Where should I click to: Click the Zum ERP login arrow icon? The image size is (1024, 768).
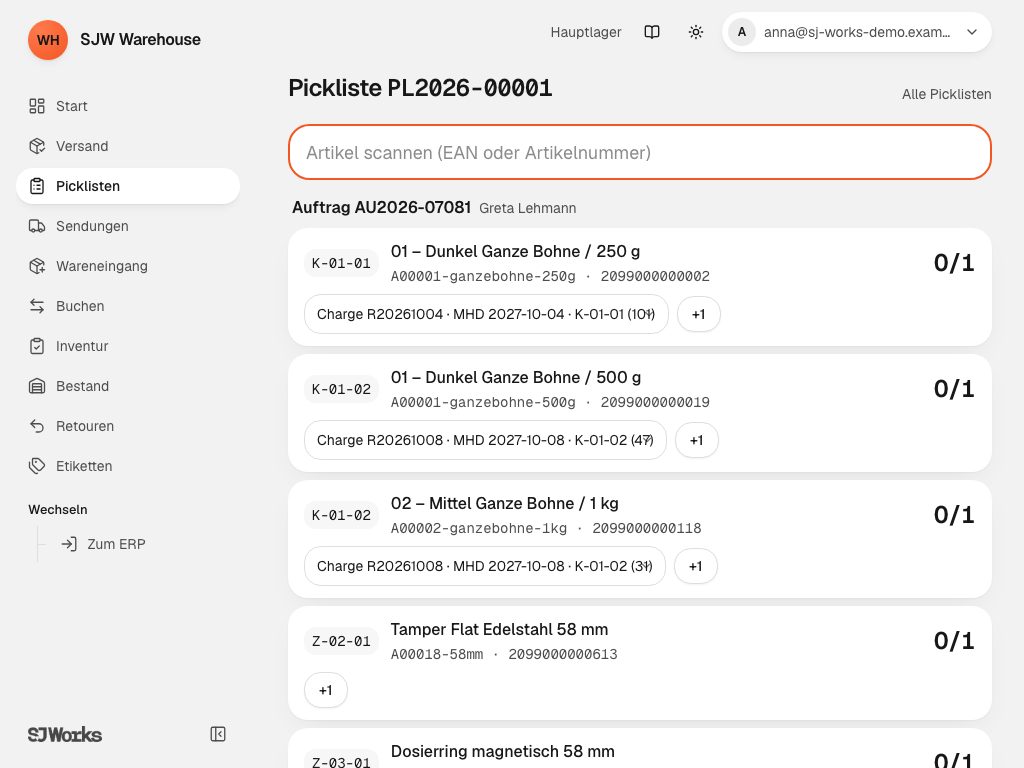pos(69,544)
